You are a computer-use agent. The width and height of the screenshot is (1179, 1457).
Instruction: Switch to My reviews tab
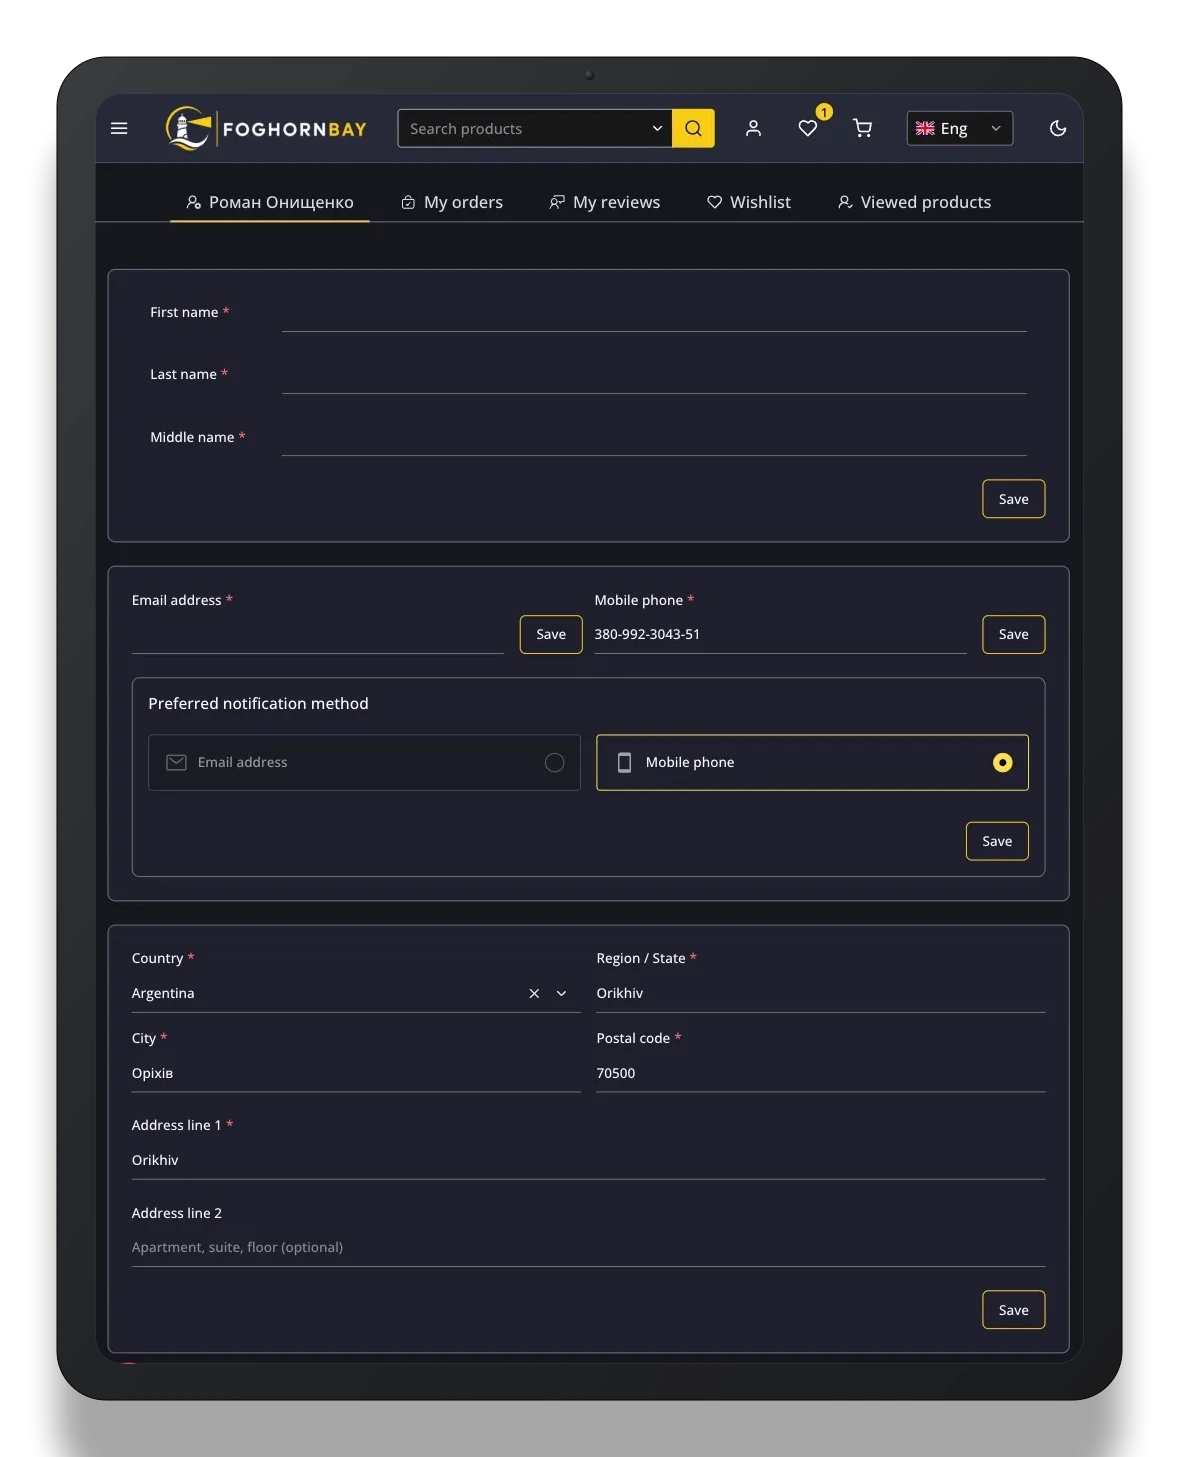pyautogui.click(x=605, y=202)
